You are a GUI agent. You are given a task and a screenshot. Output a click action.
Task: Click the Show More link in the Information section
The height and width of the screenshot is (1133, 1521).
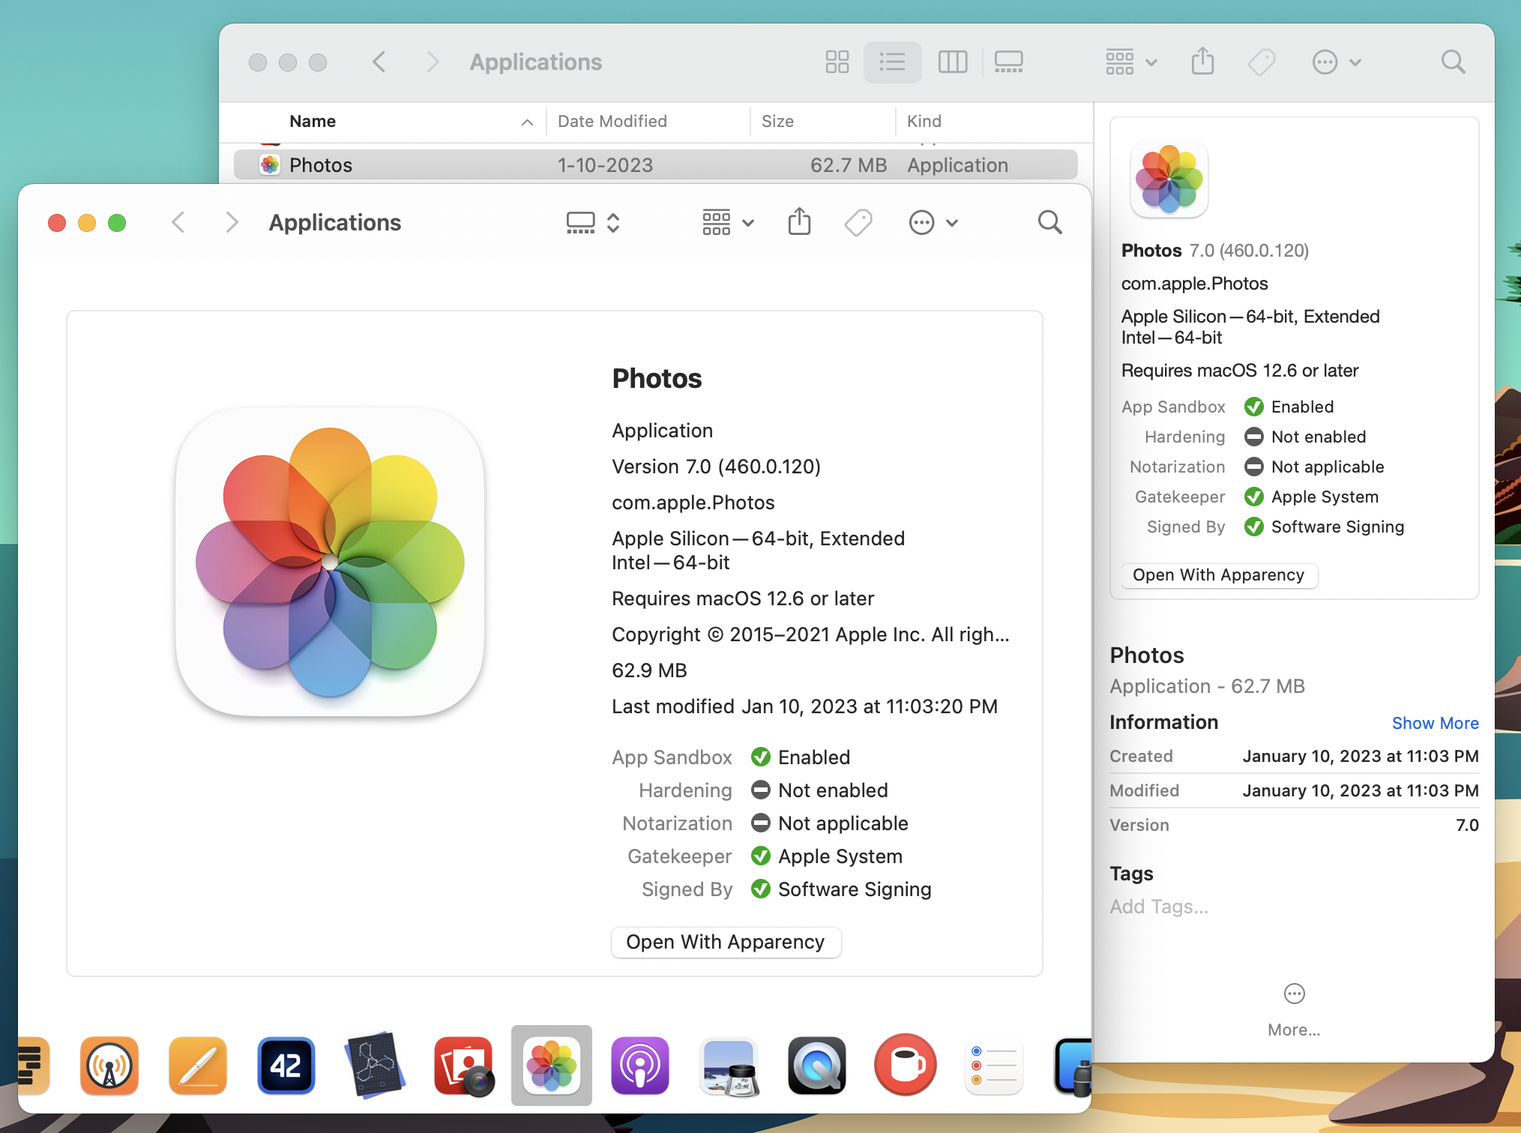pyautogui.click(x=1435, y=722)
